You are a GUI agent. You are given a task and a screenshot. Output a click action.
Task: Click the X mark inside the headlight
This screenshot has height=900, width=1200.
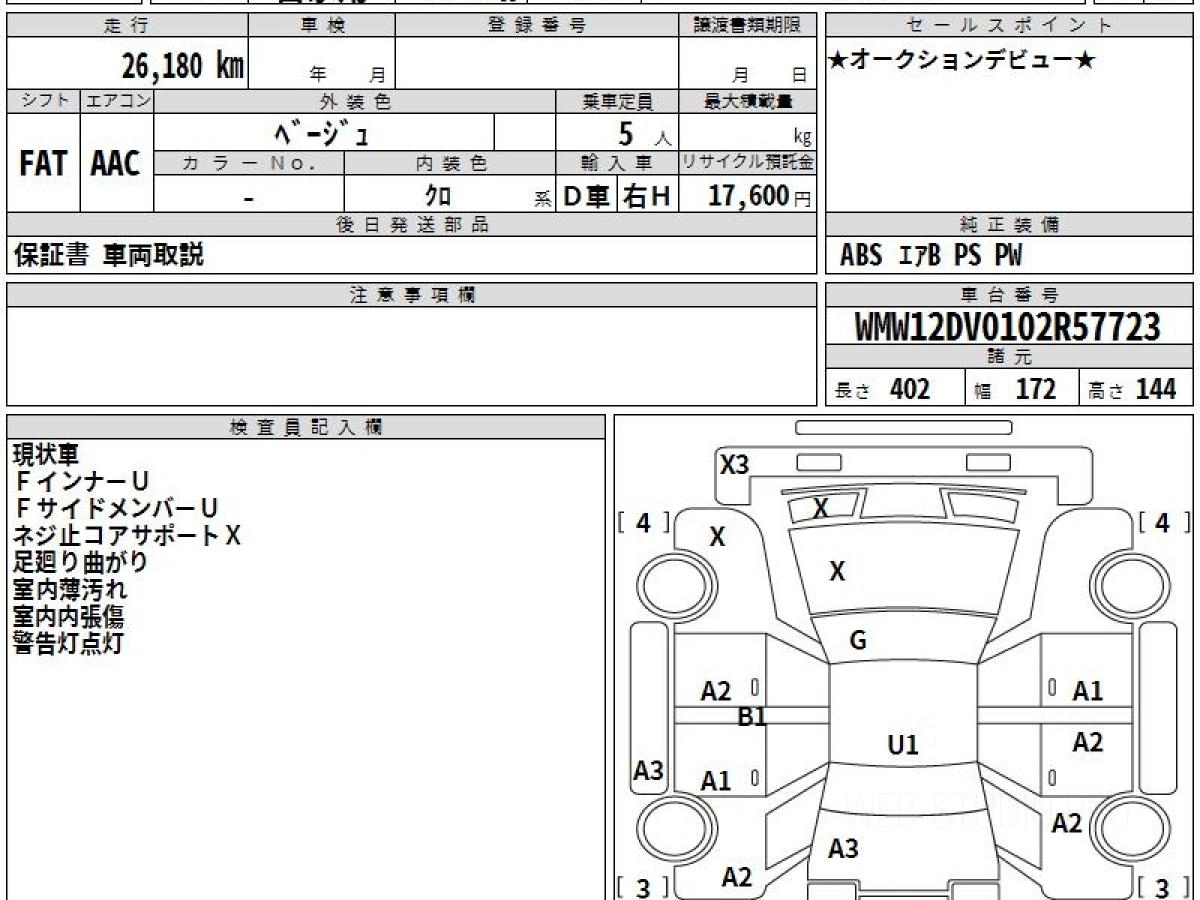(821, 509)
